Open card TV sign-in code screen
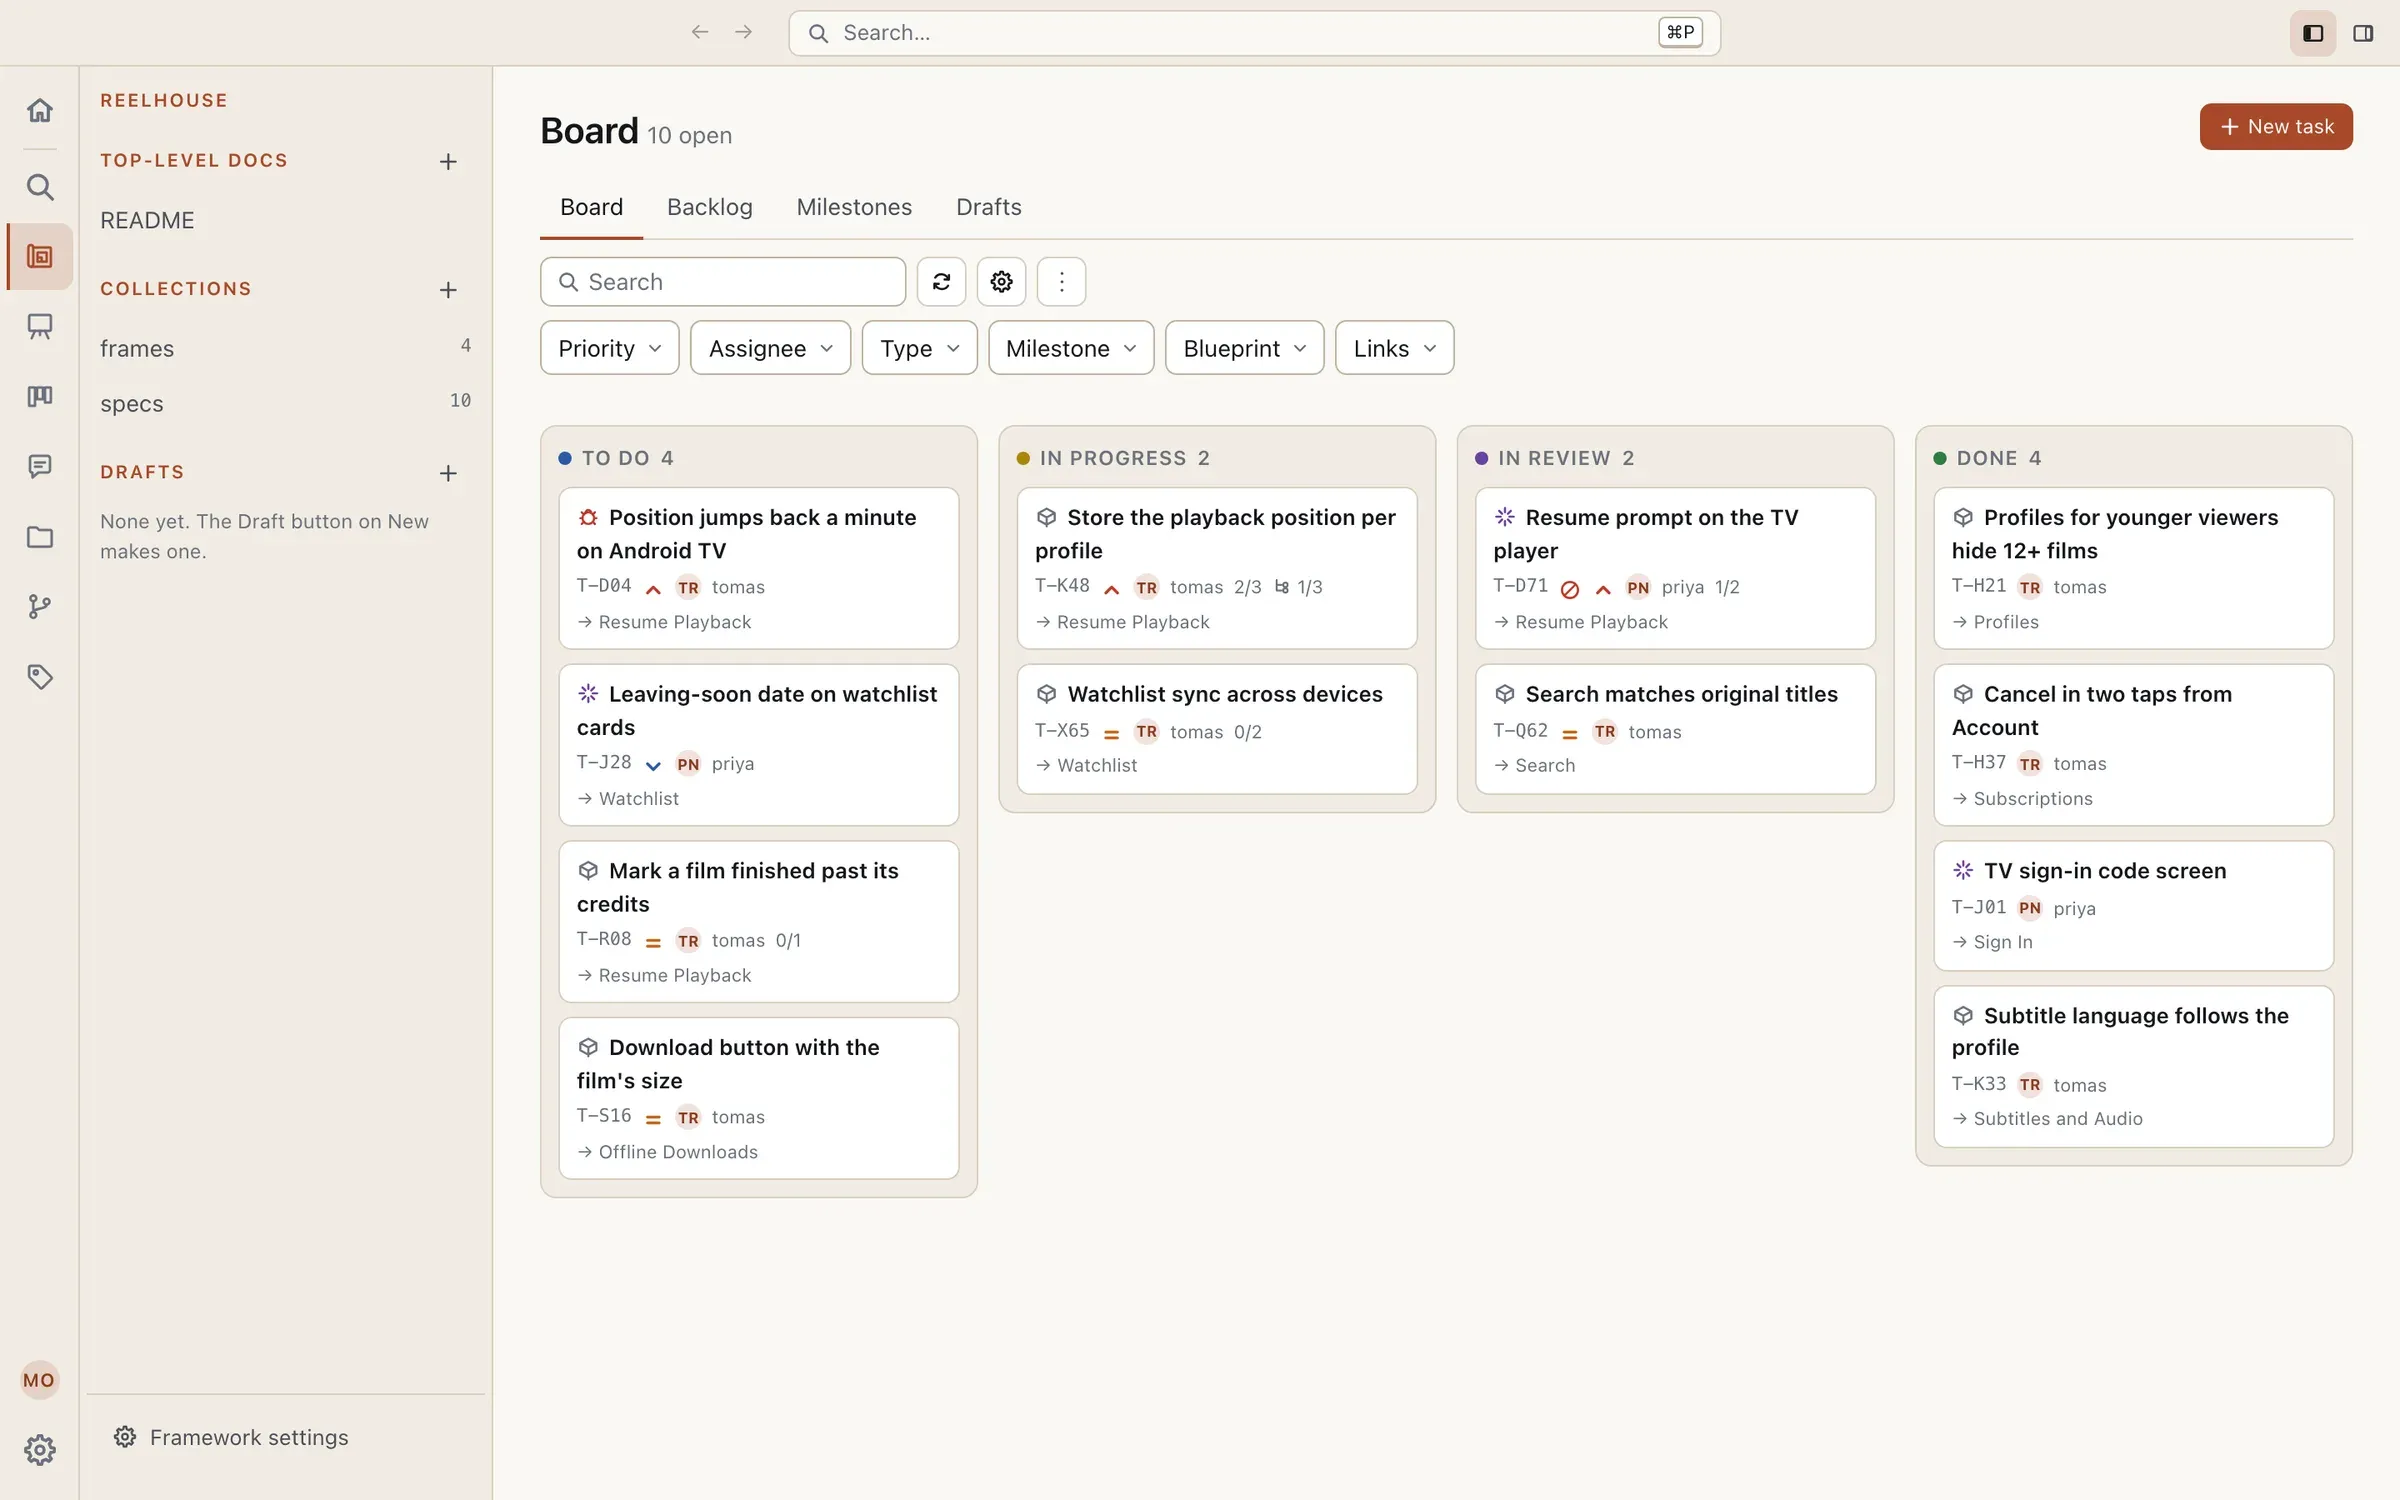Screen dimensions: 2400x1500 coord(2133,906)
